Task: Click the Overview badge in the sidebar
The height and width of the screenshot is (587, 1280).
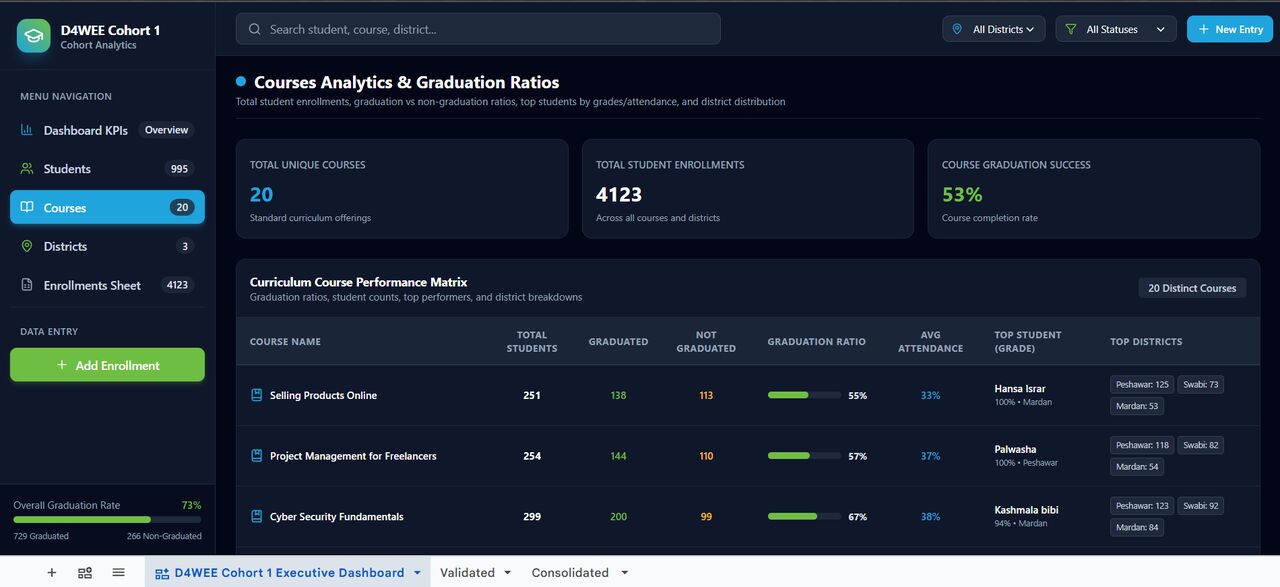Action: (x=166, y=130)
